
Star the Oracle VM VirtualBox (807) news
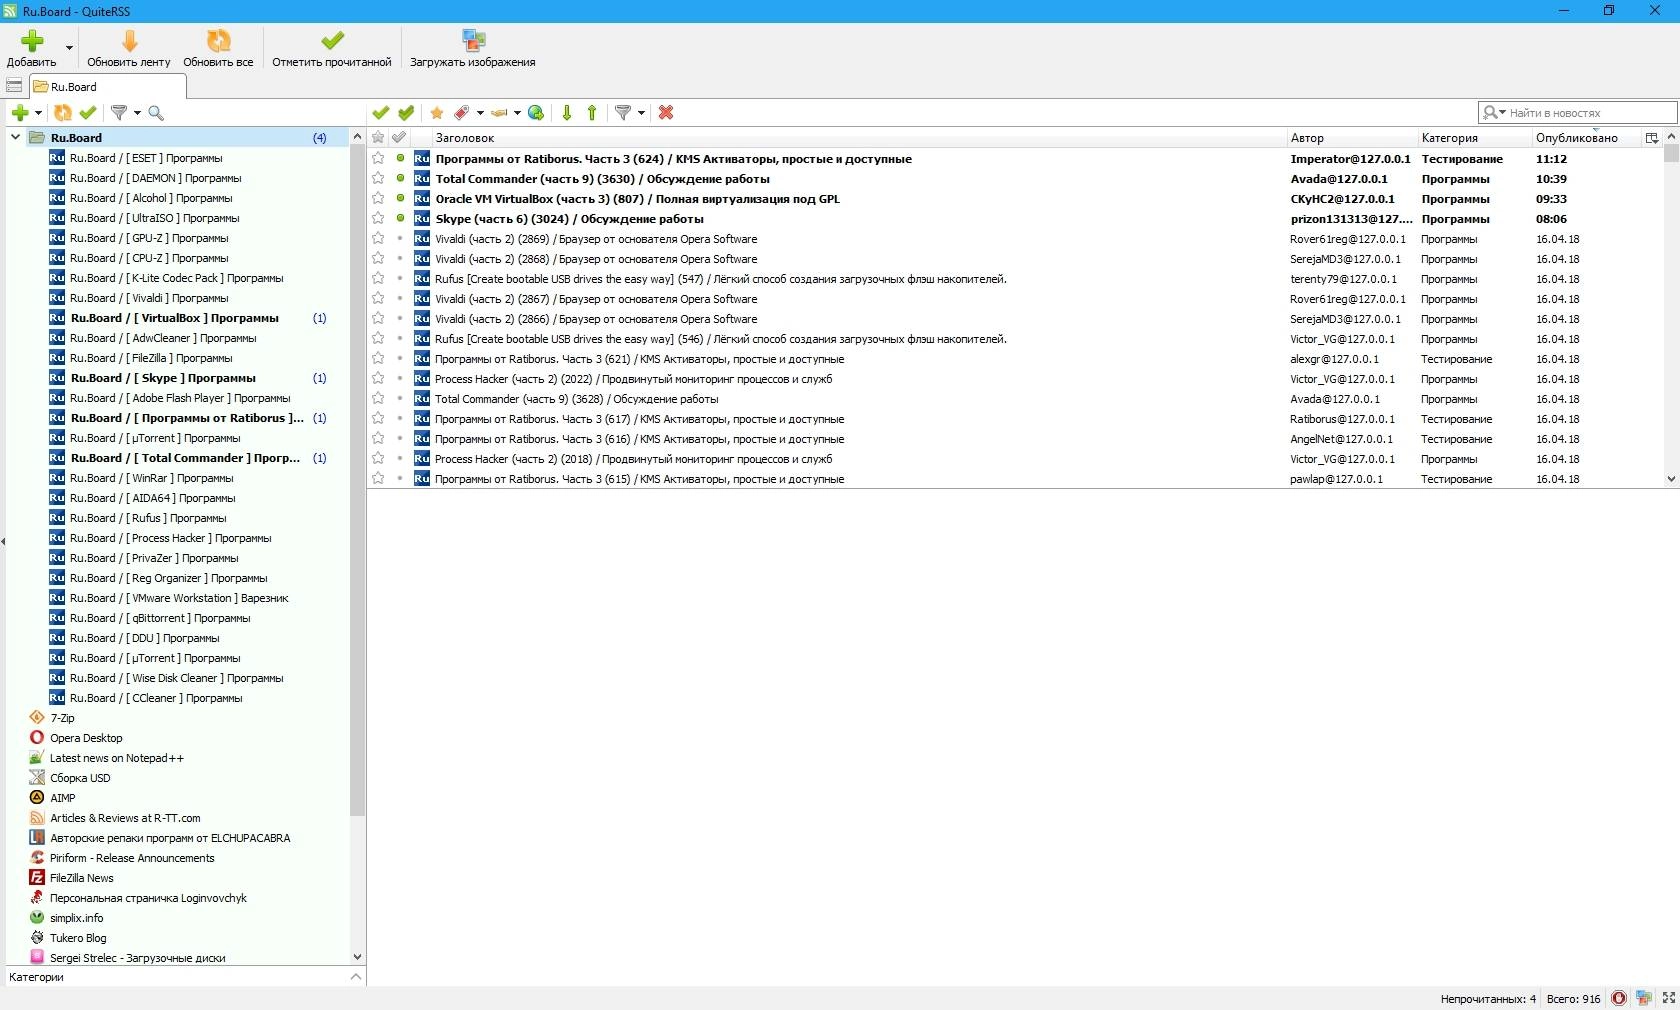pos(378,198)
